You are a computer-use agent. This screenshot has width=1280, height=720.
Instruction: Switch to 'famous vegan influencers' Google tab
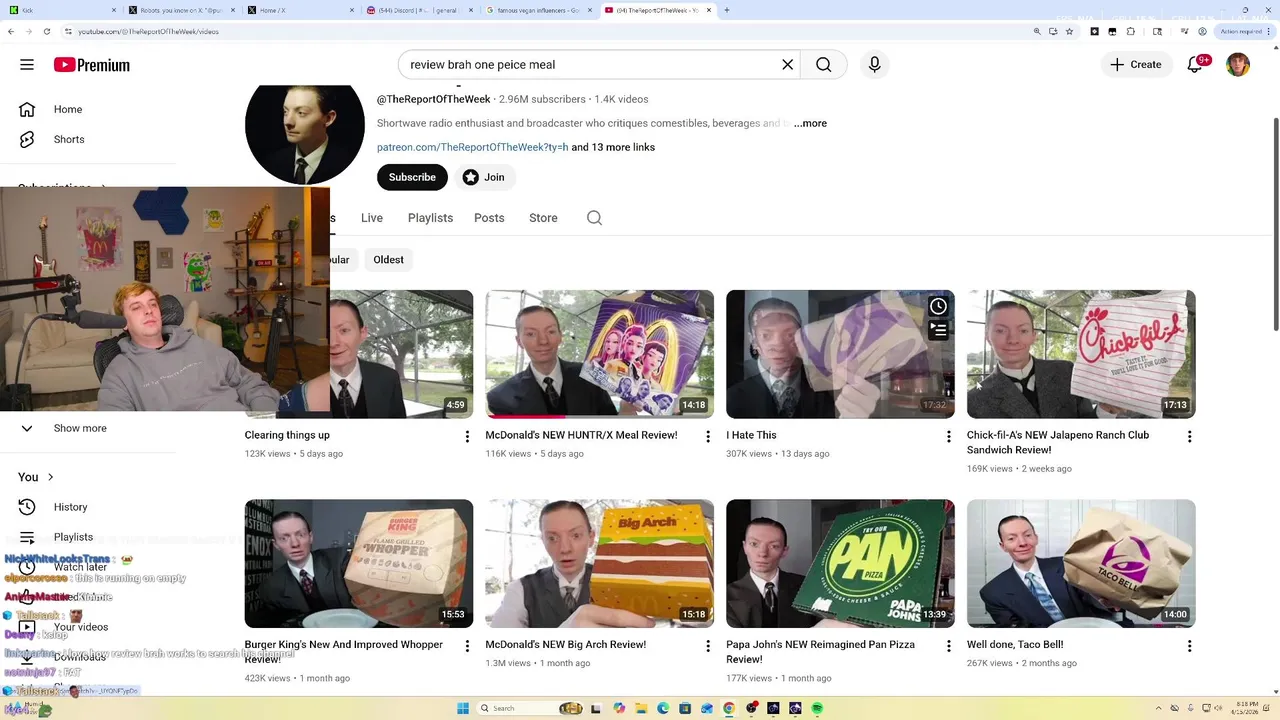pyautogui.click(x=538, y=10)
